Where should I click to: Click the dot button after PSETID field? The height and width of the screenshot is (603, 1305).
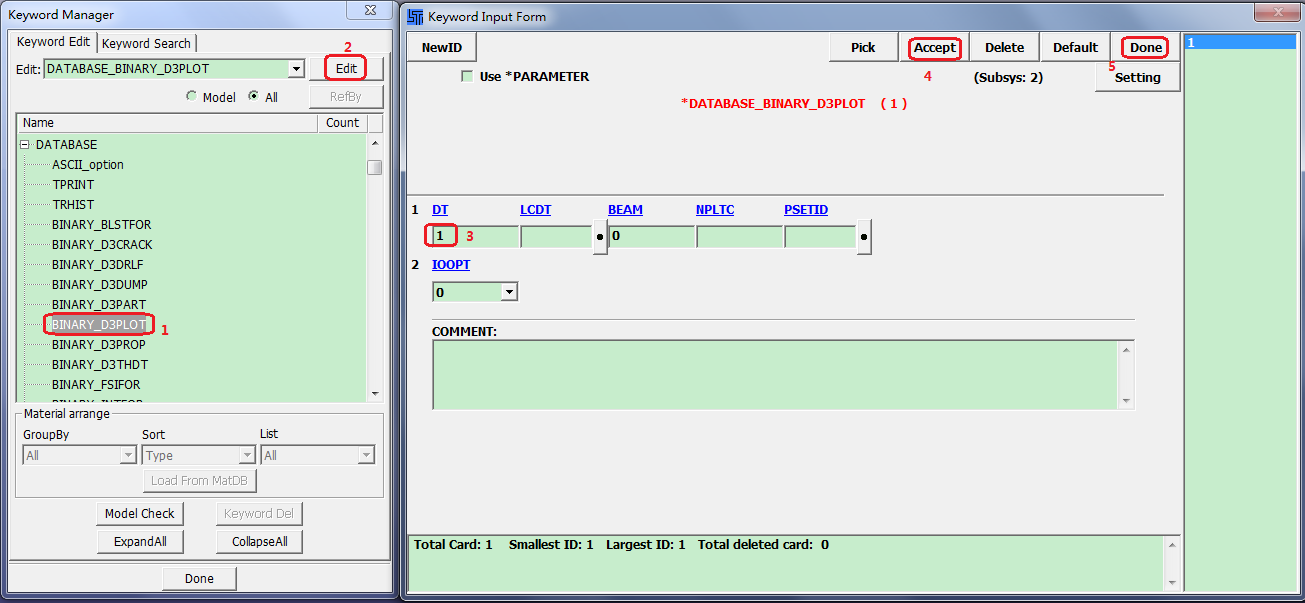[864, 238]
